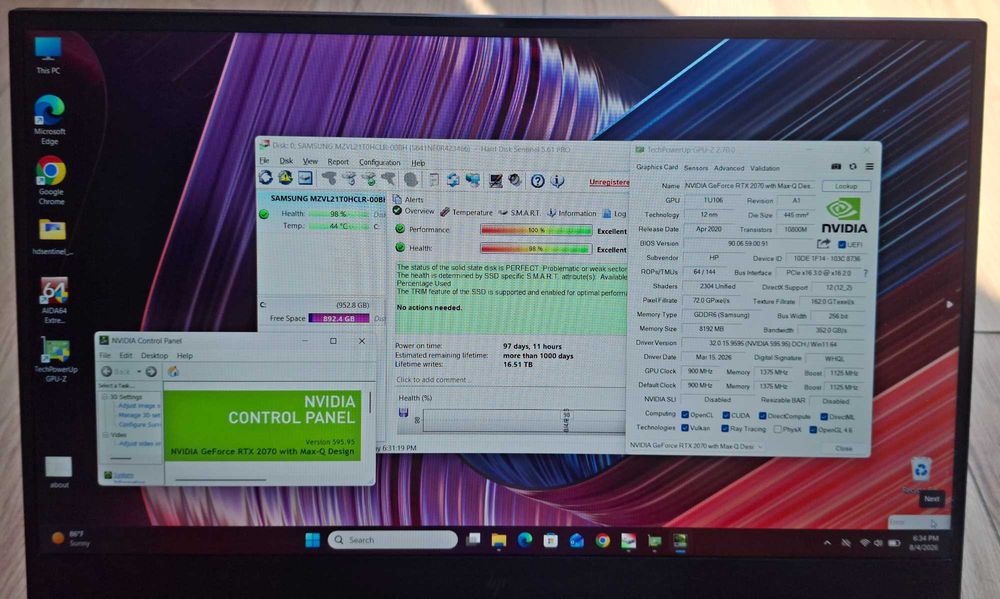1000x599 pixels.
Task: Click NVIDIA Control Panel back arrow
Action: click(x=107, y=371)
